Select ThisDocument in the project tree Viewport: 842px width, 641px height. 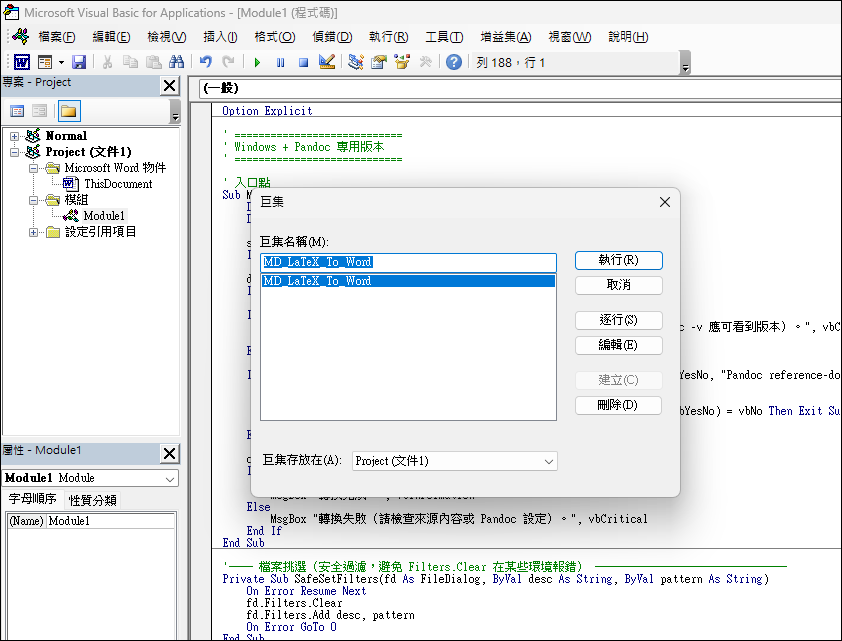pyautogui.click(x=117, y=184)
